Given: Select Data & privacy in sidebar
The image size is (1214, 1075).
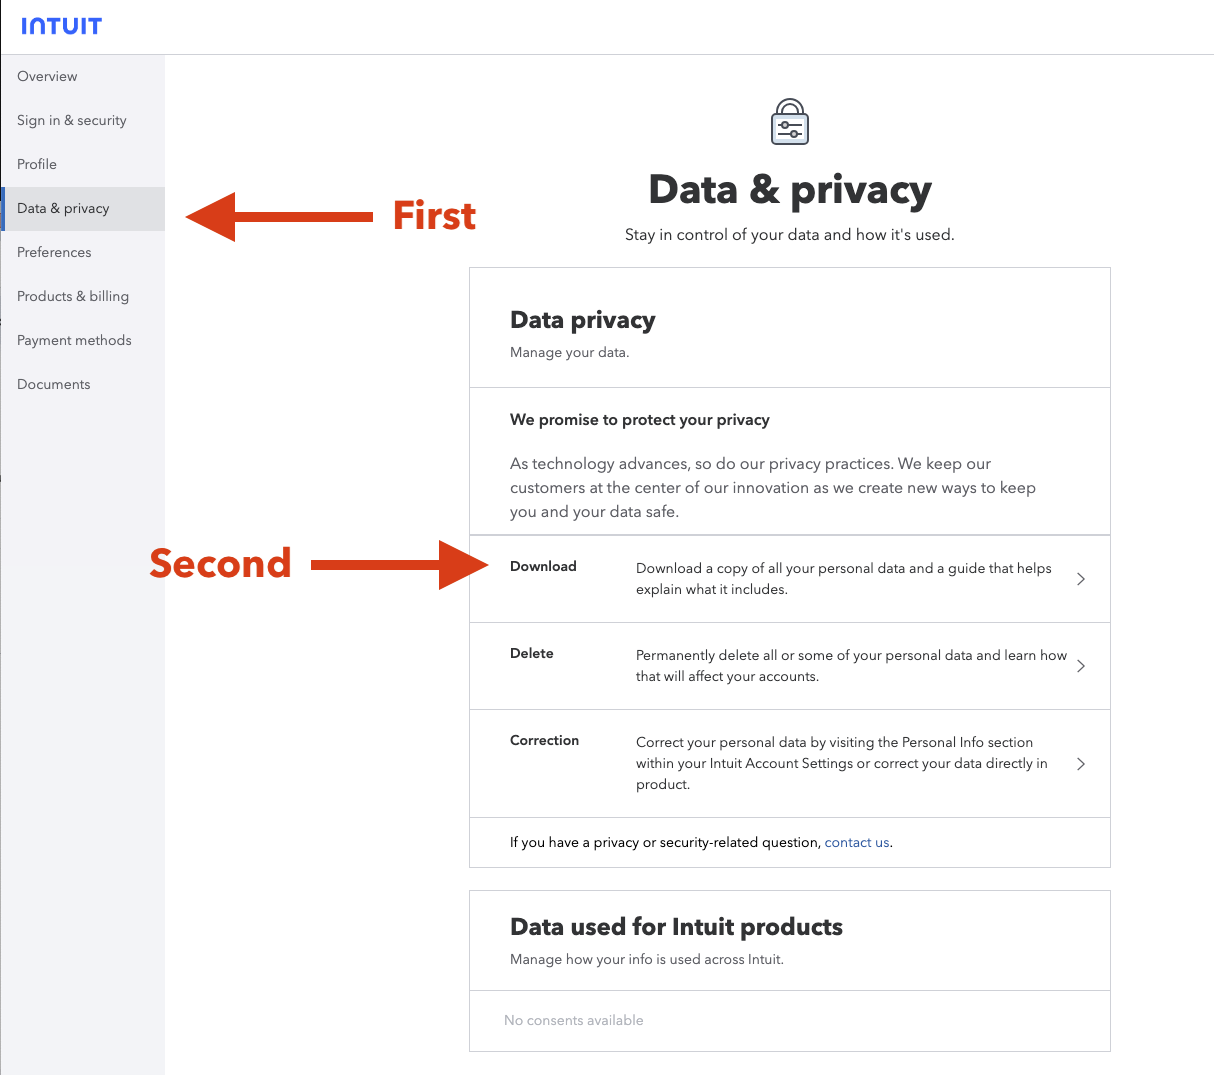Looking at the screenshot, I should (x=63, y=208).
